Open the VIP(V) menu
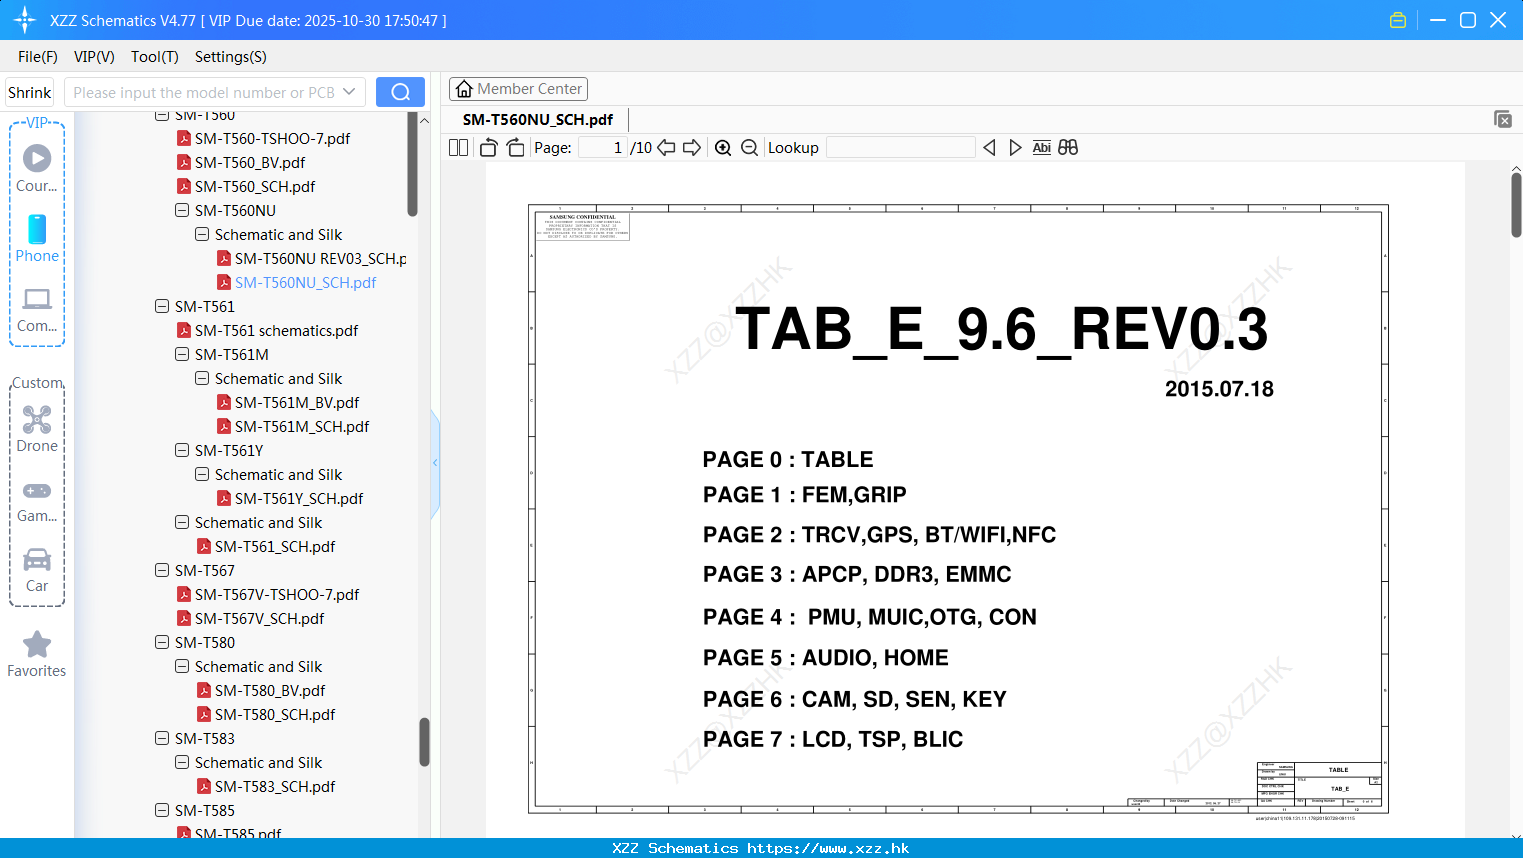 pos(94,57)
